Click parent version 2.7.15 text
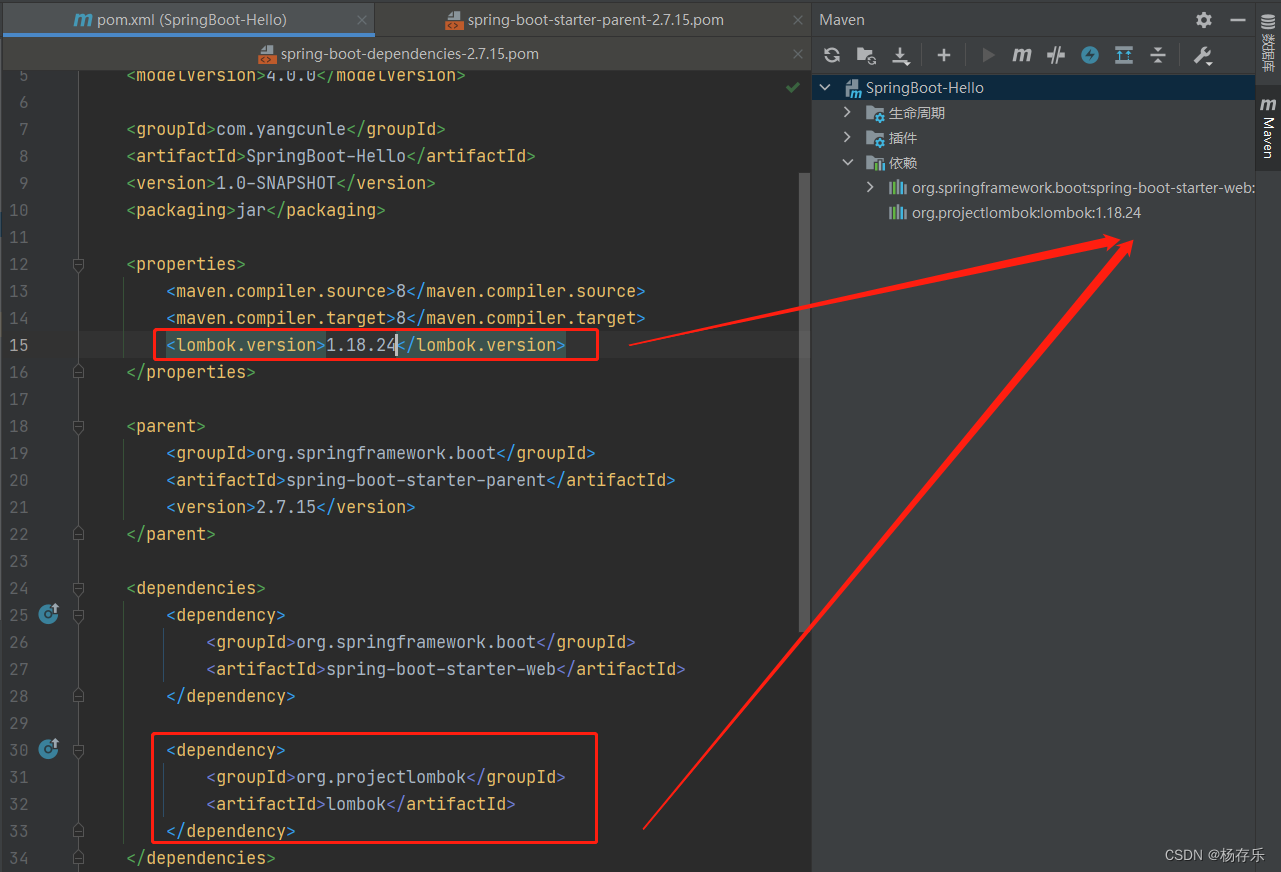1281x872 pixels. click(x=286, y=507)
